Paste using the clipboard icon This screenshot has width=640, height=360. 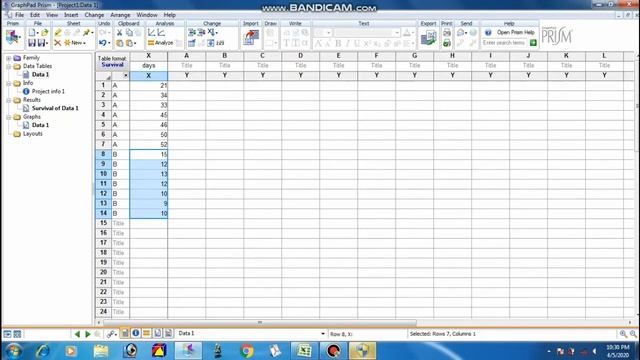click(120, 42)
